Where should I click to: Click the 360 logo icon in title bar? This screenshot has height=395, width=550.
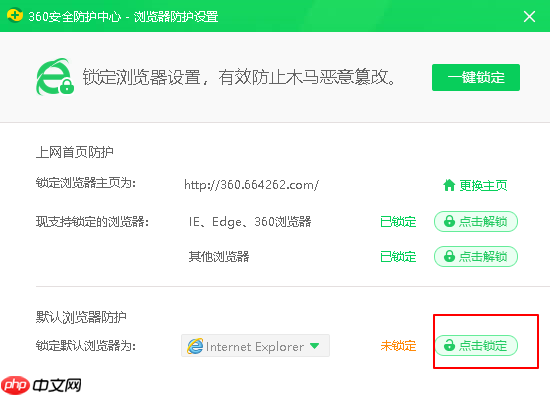(15, 15)
